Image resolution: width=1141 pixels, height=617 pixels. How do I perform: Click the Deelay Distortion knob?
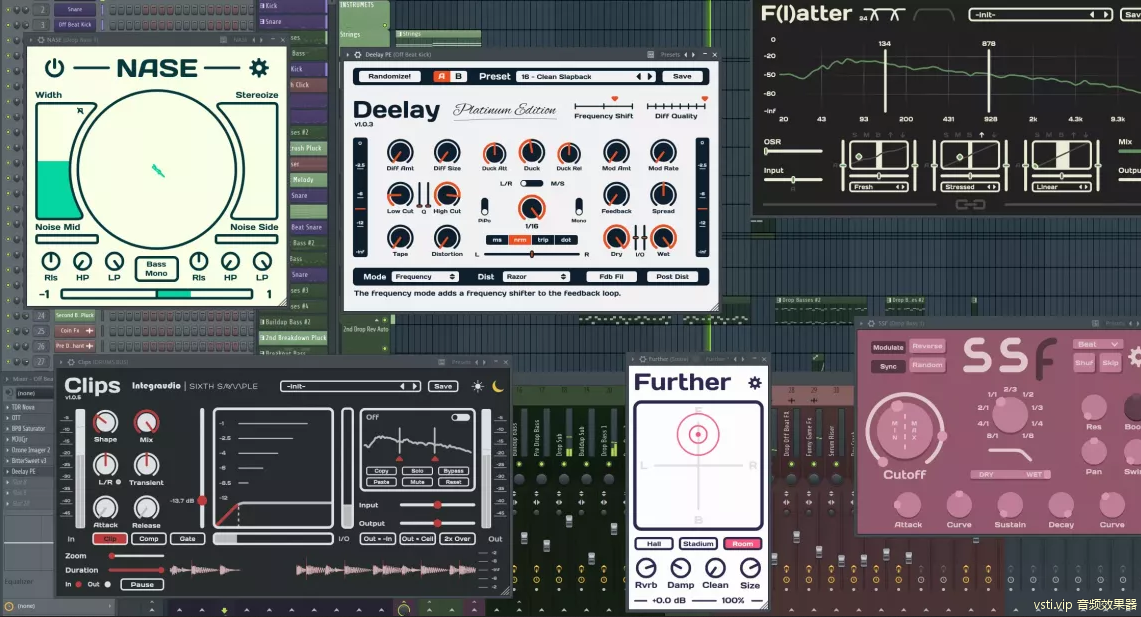click(447, 238)
